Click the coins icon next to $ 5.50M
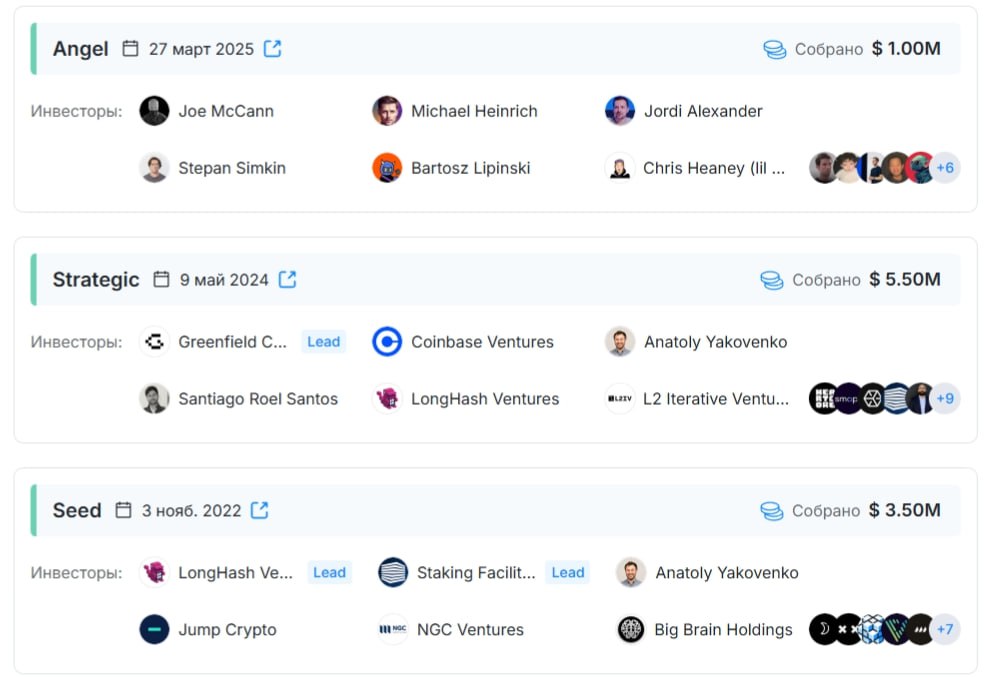The width and height of the screenshot is (995, 677). 772,280
